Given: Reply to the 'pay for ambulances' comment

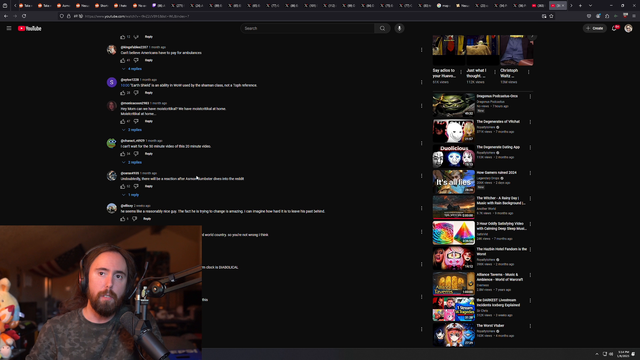Looking at the screenshot, I should tap(149, 60).
